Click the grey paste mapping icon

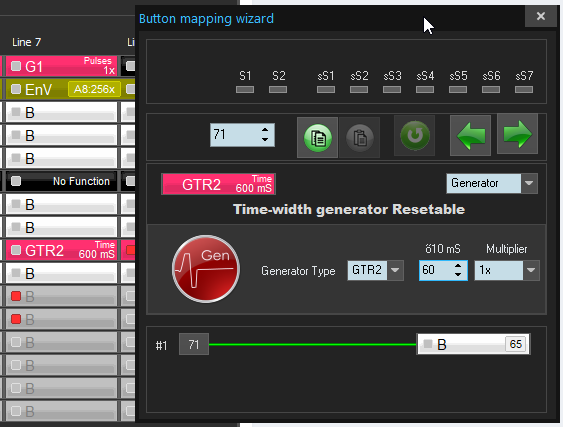pyautogui.click(x=359, y=138)
